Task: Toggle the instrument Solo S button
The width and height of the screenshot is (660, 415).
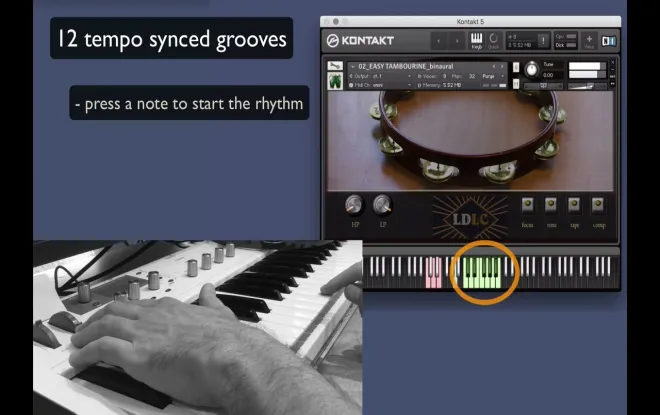Action: (516, 67)
